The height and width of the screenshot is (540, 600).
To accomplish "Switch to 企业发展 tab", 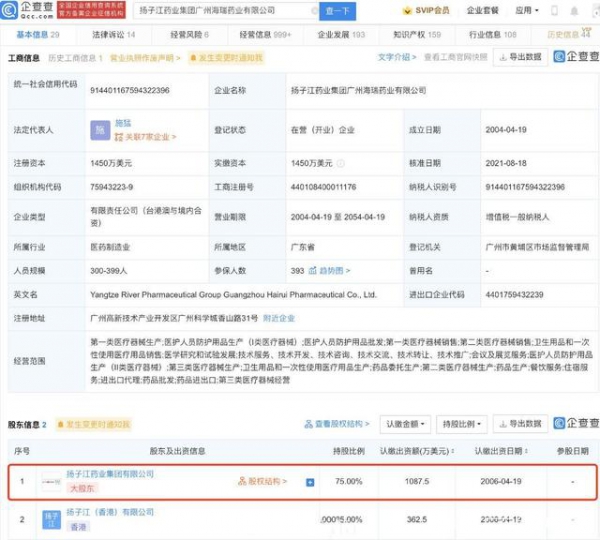I will (x=341, y=35).
